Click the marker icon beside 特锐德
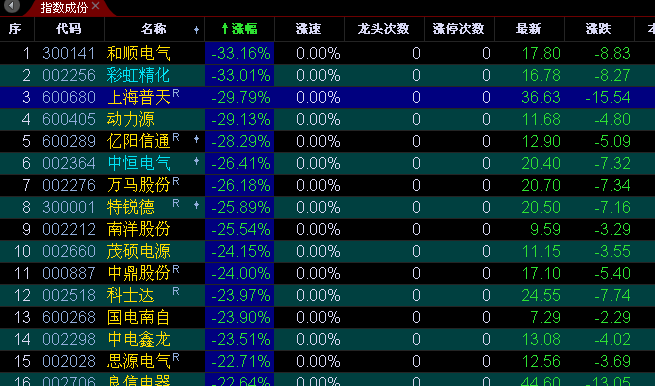 (196, 205)
